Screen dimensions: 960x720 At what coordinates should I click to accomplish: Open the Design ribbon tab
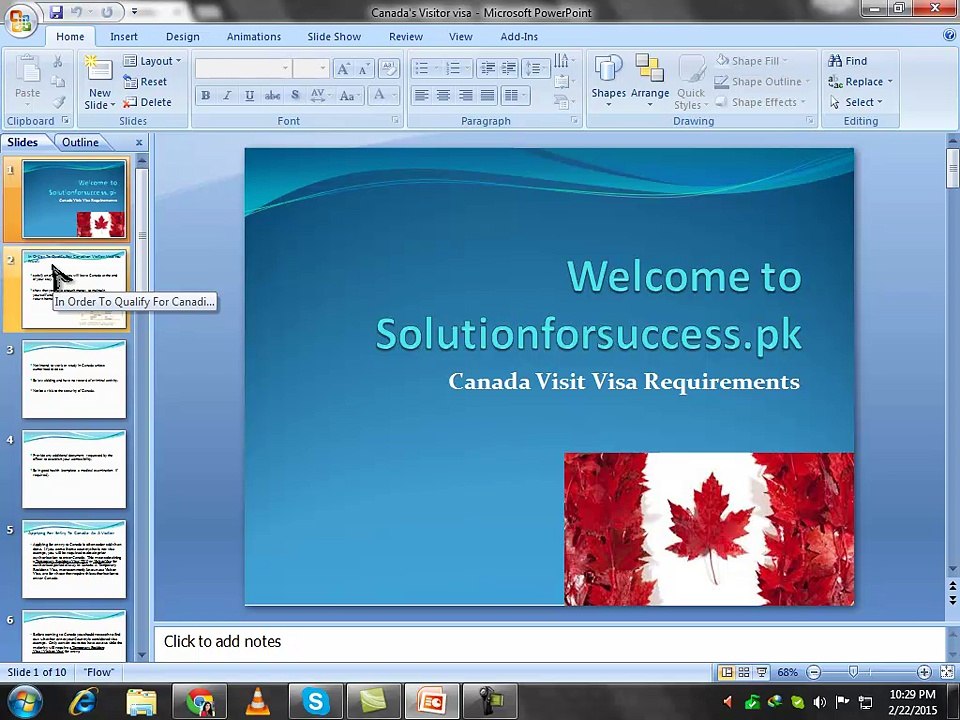(x=182, y=37)
